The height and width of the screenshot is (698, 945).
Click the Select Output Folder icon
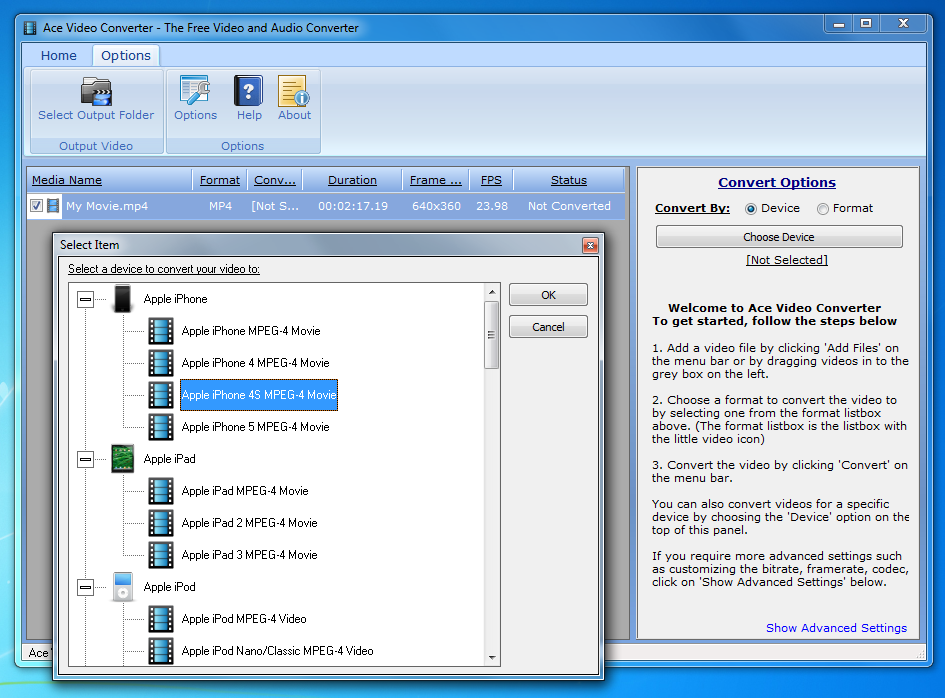[96, 91]
